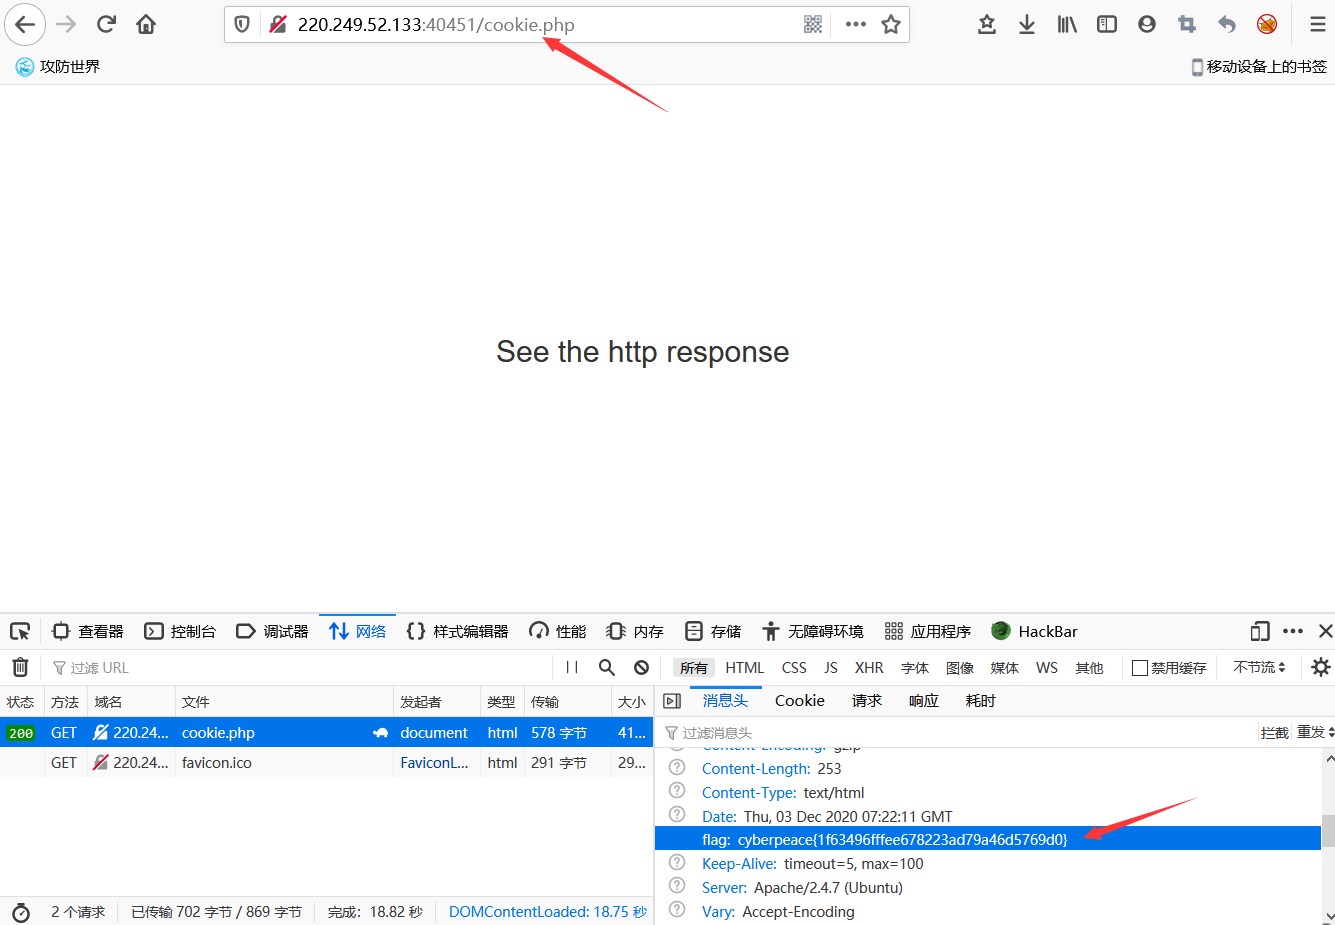Open request blocking icon
Viewport: 1335px width, 925px height.
642,667
